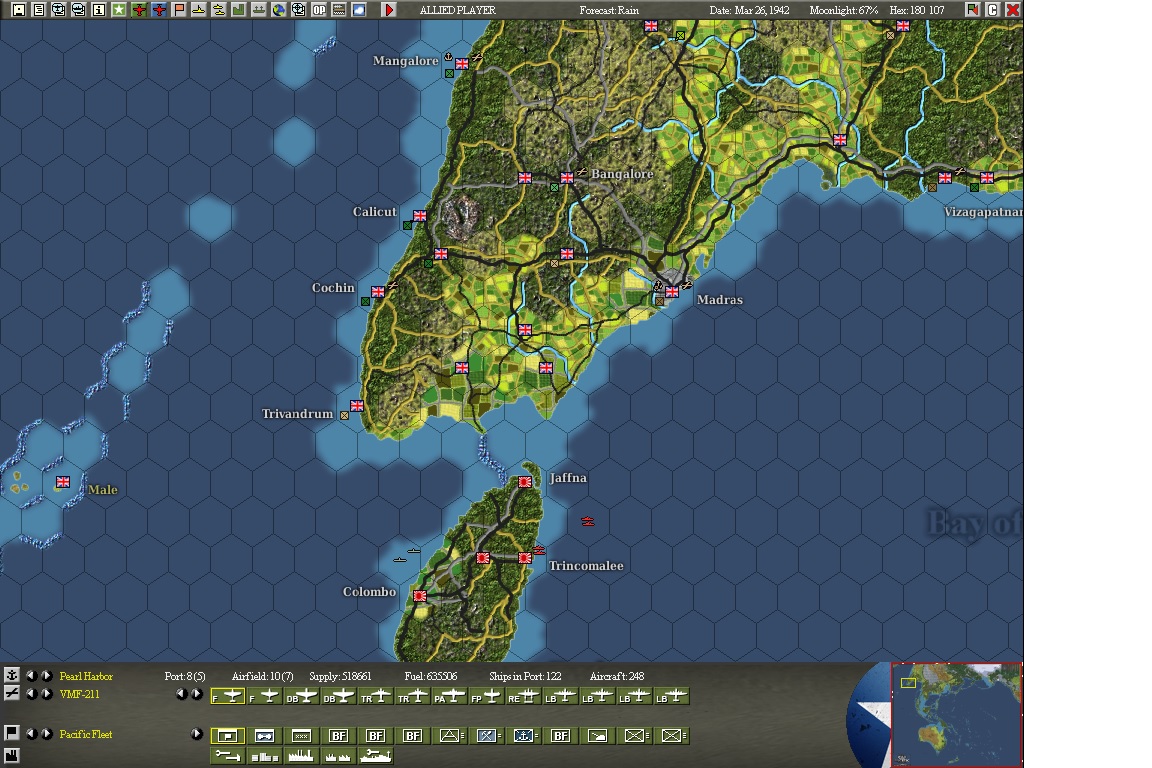Toggle the PA patrol aircraft filter
This screenshot has height=768, width=1152.
[x=450, y=696]
